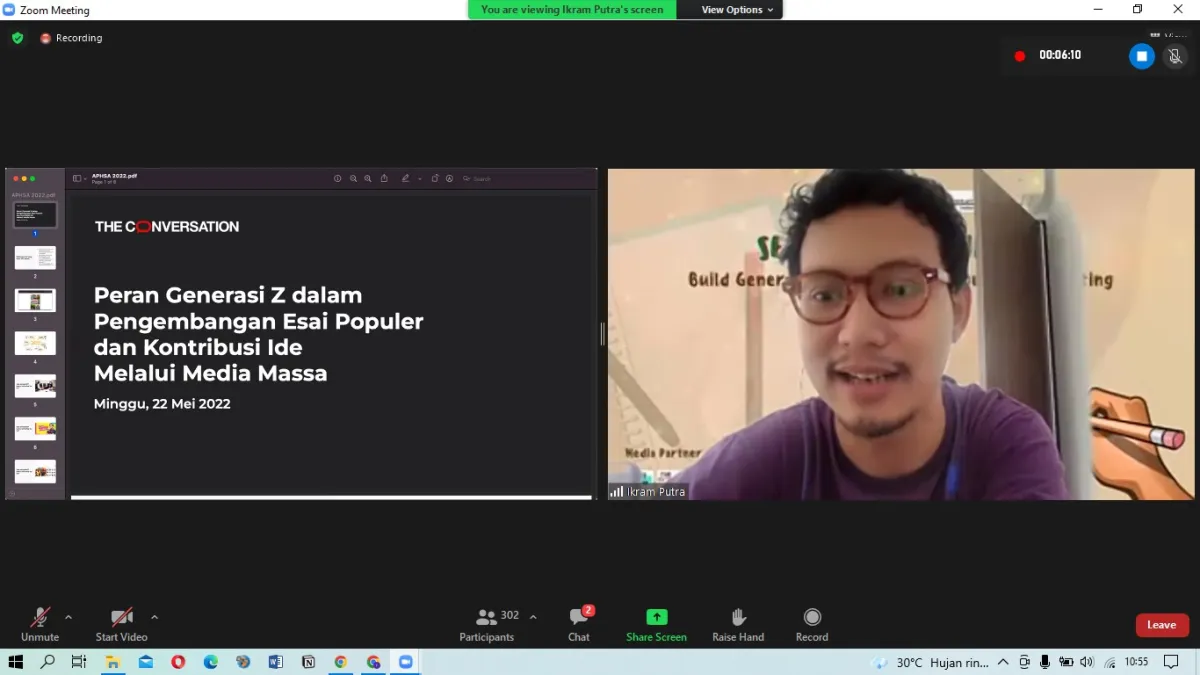Select page 3 thumbnail in the PDF sidebar

(35, 299)
